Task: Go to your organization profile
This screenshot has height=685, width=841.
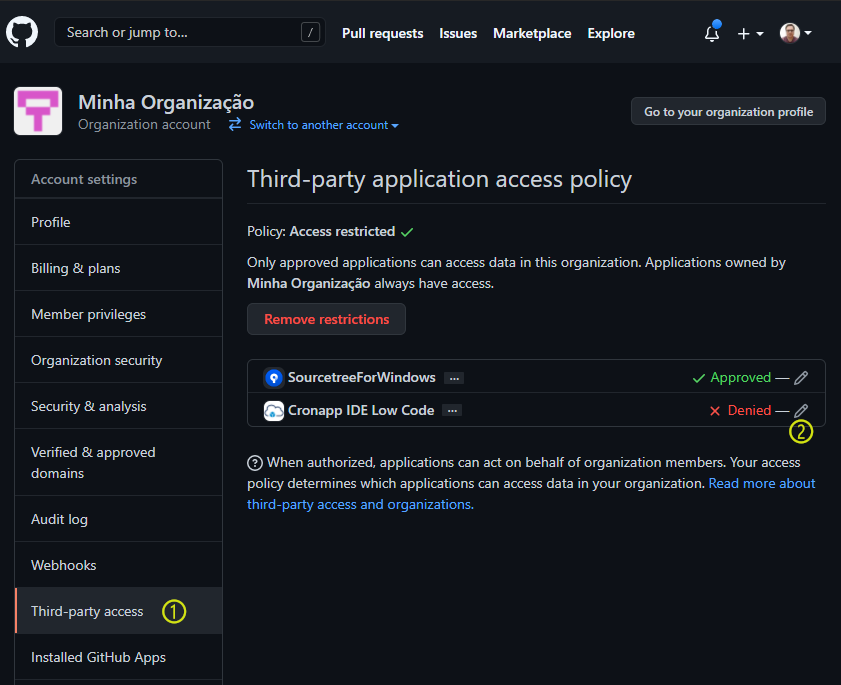Action: pos(728,112)
